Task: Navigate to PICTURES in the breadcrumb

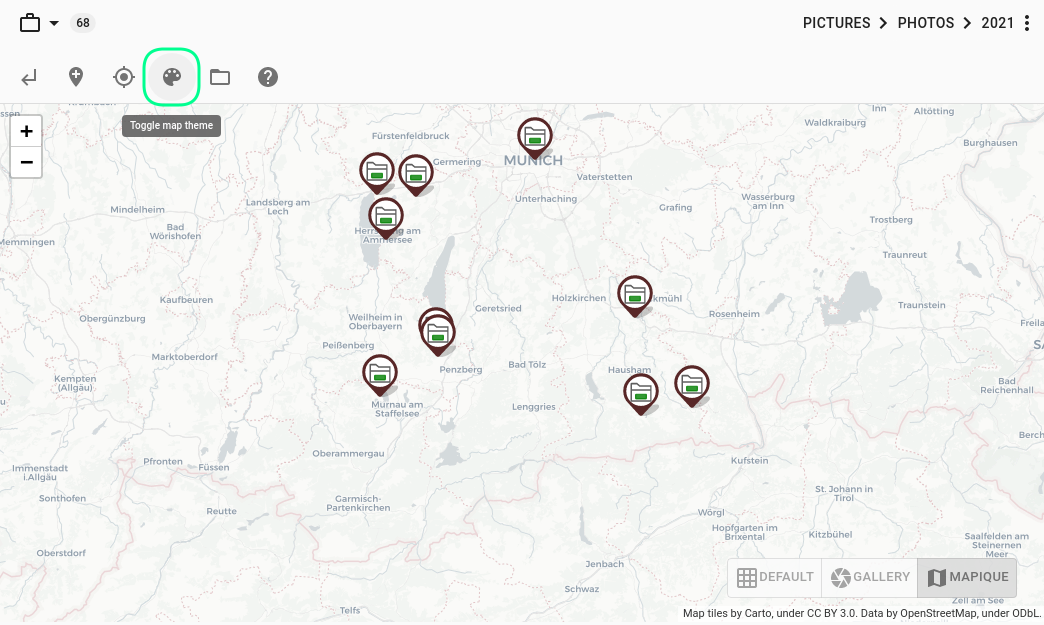Action: 836,22
